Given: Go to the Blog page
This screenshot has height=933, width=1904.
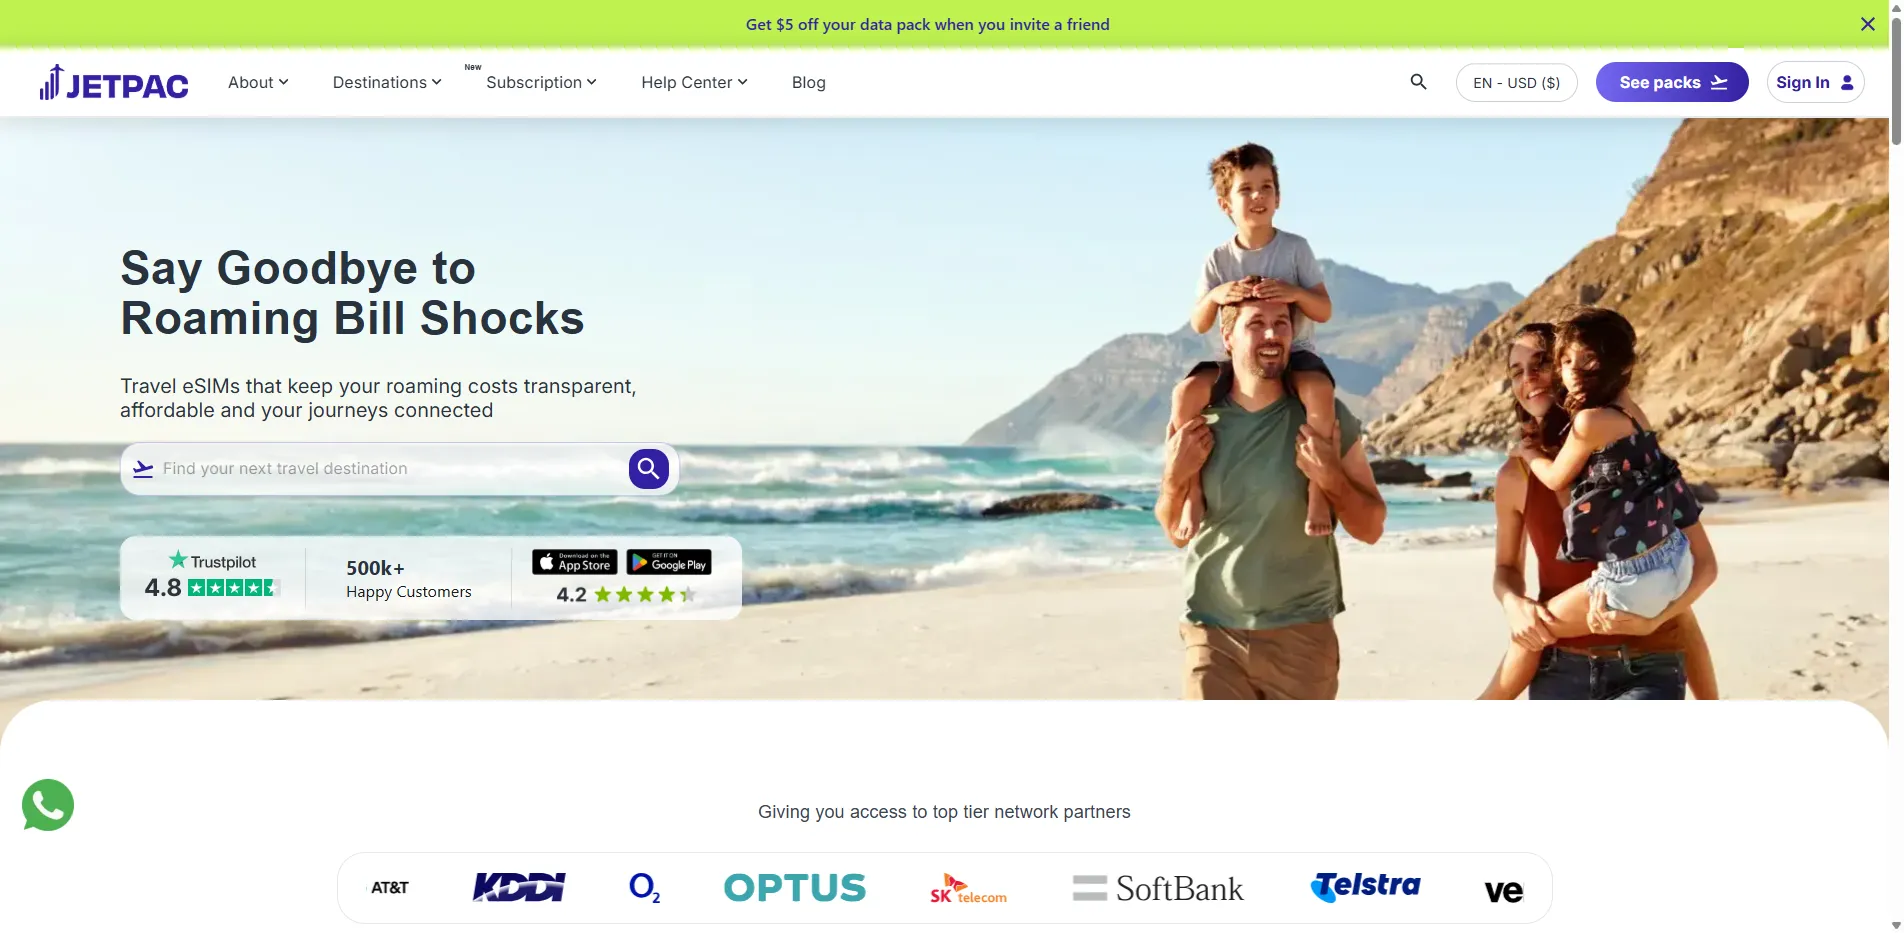Looking at the screenshot, I should click(x=808, y=82).
